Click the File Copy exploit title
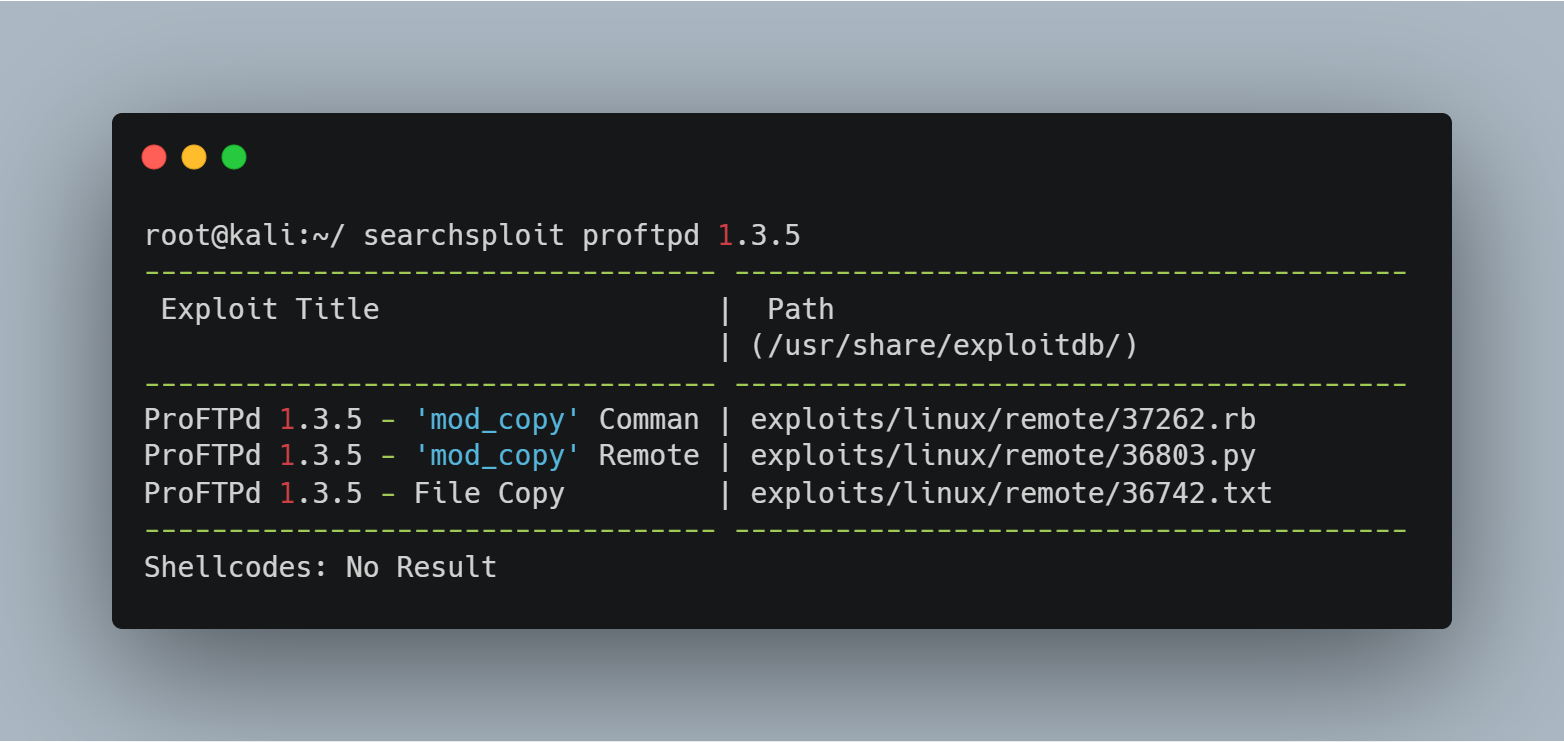This screenshot has height=742, width=1564. point(489,493)
